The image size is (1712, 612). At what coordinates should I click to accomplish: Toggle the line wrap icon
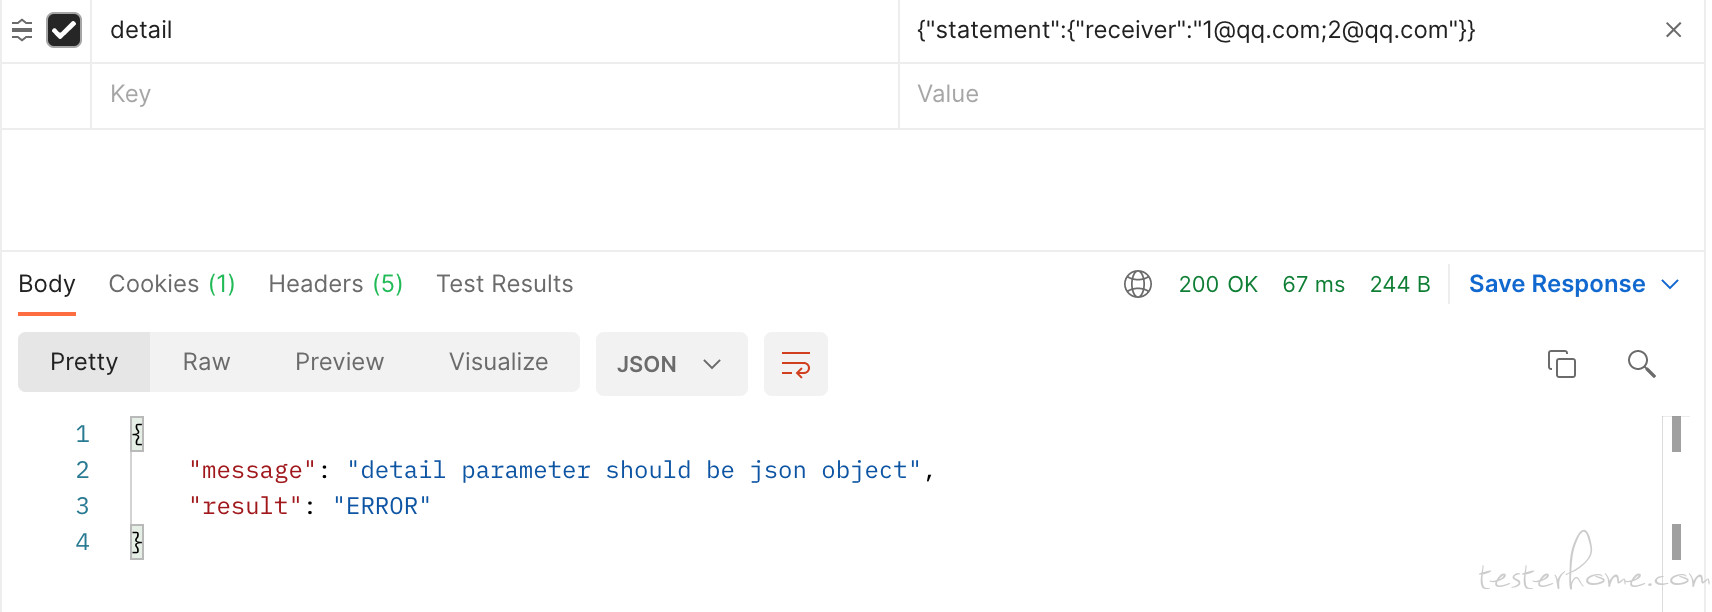tap(796, 364)
